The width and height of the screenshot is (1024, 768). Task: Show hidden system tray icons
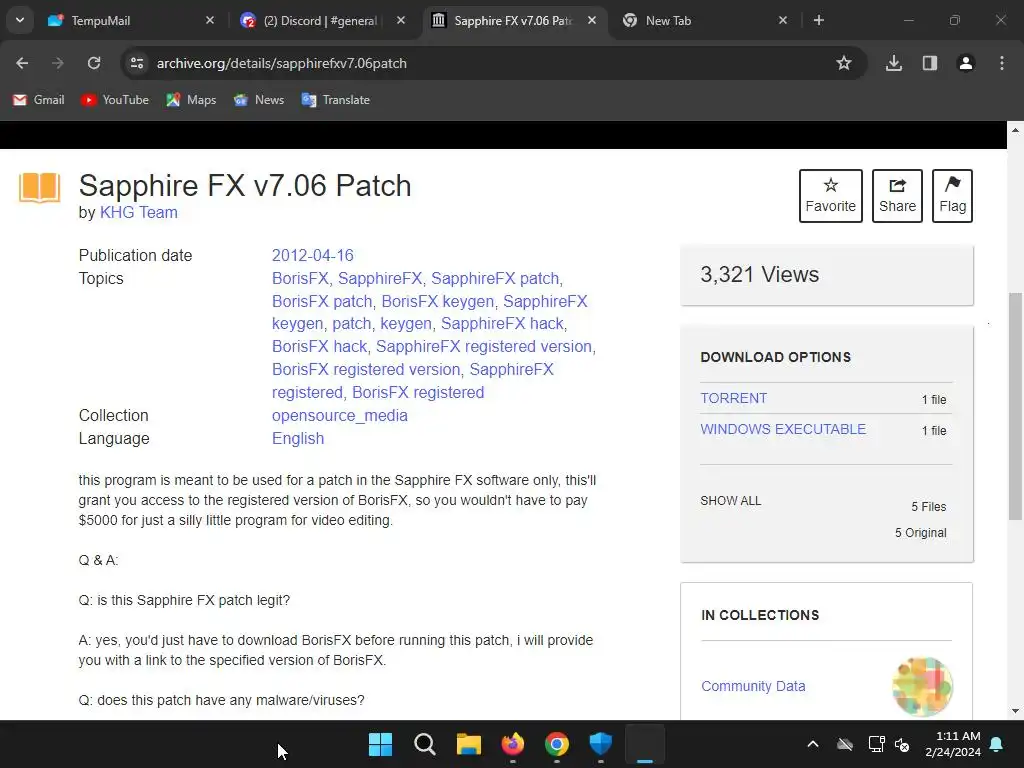[x=813, y=744]
